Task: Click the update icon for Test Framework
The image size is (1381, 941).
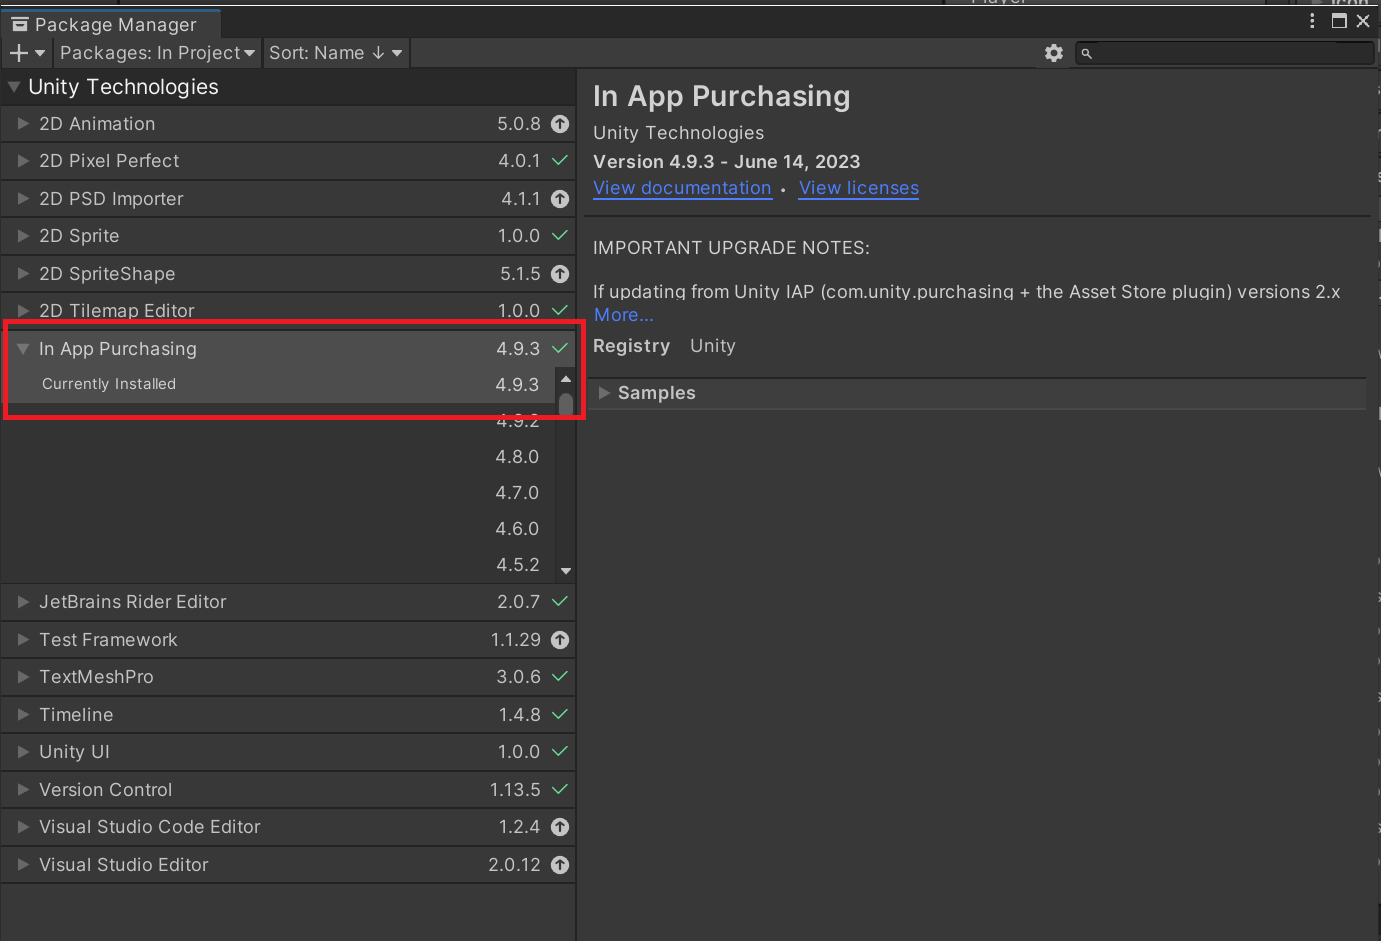Action: coord(560,640)
